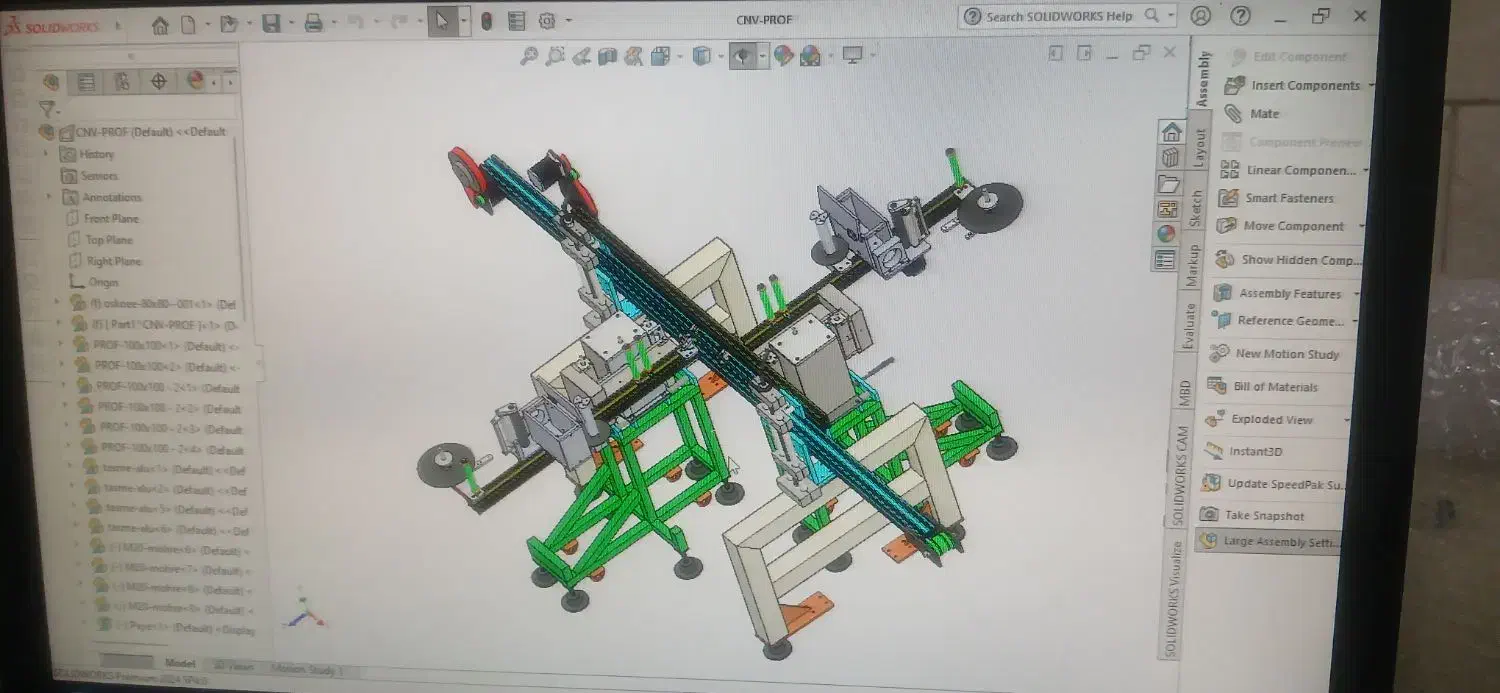Open the Options gear icon
Screen dimensions: 1500x693
pos(547,21)
